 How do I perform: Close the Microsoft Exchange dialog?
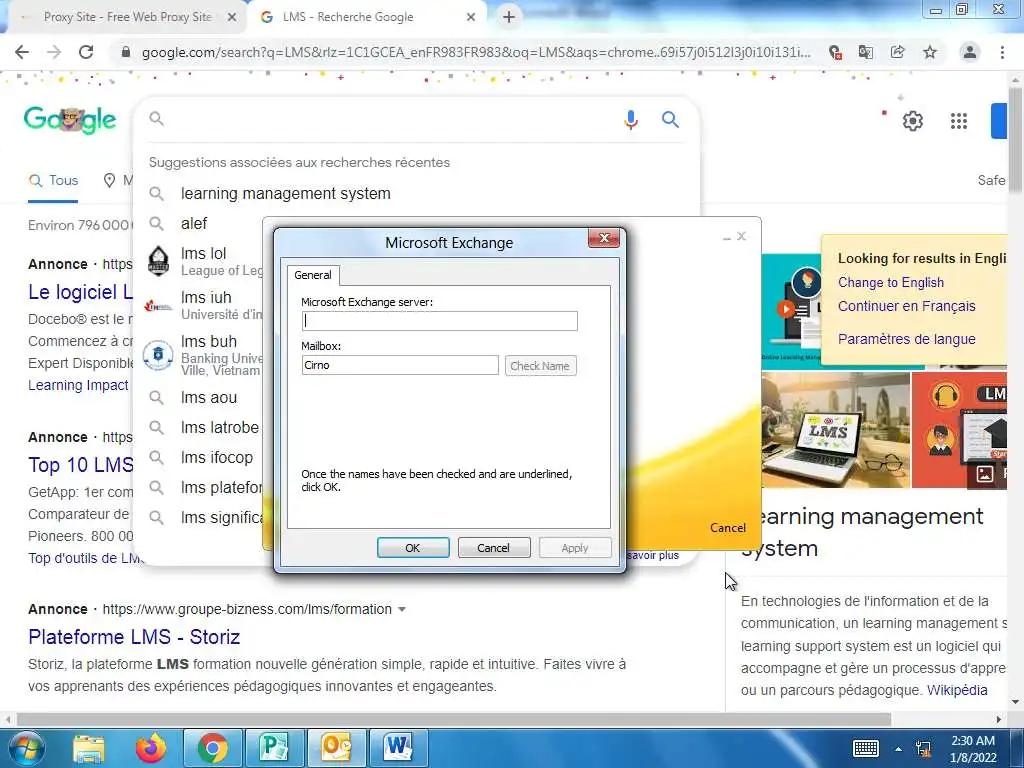pyautogui.click(x=604, y=238)
